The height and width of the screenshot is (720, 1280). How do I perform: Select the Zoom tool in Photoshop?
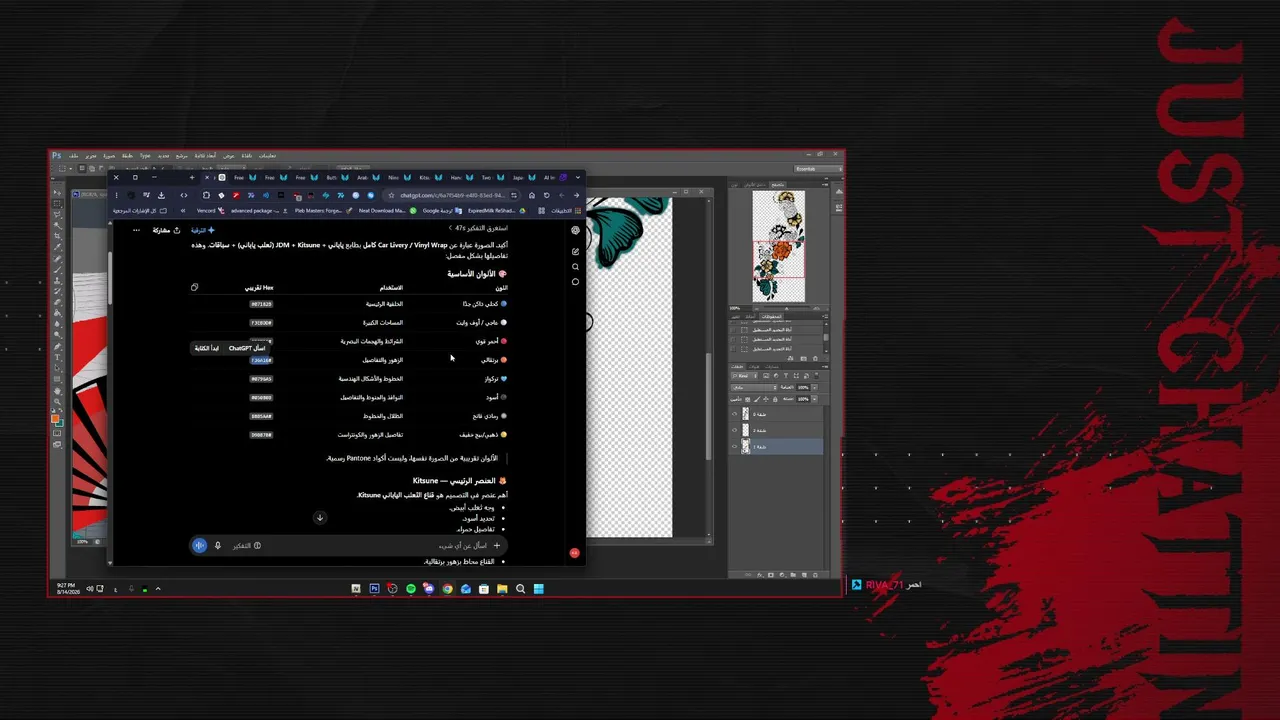pyautogui.click(x=58, y=401)
